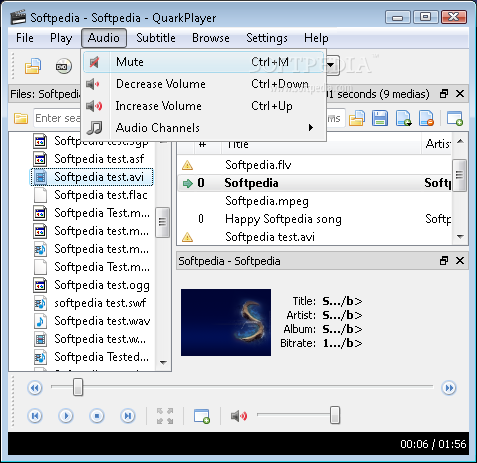Undock the Softpedia - Softpedia info panel
The height and width of the screenshot is (463, 477).
[444, 261]
